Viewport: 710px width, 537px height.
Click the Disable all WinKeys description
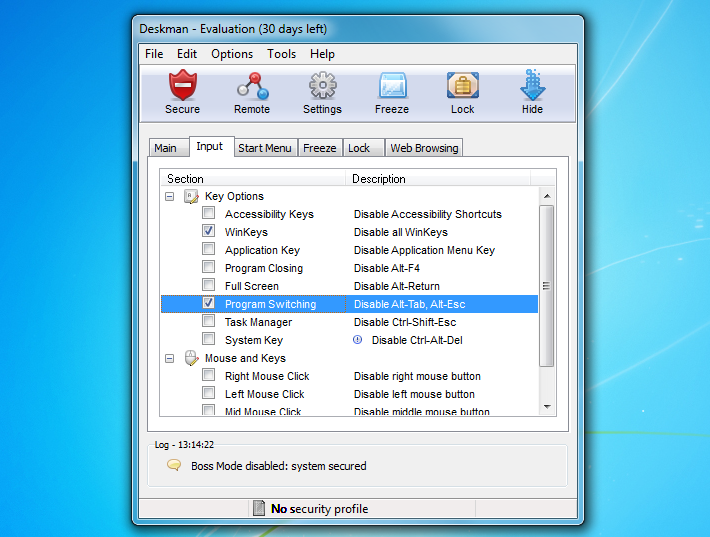(400, 232)
